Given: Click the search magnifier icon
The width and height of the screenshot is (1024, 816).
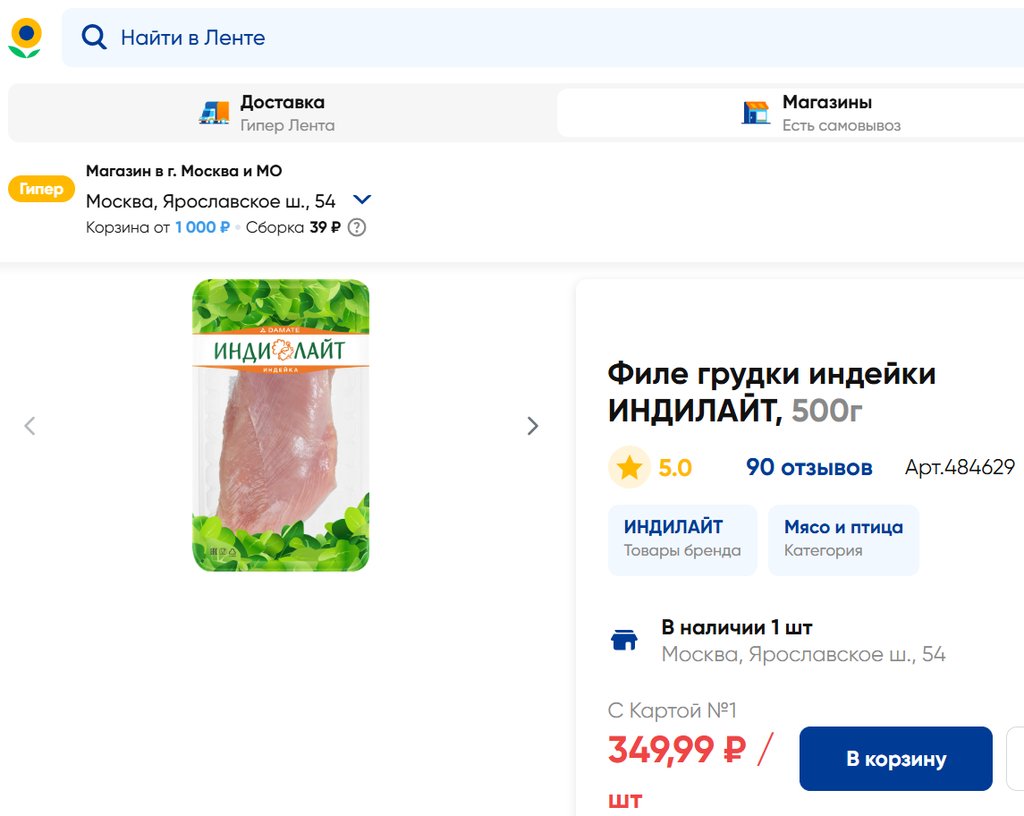Looking at the screenshot, I should [94, 38].
